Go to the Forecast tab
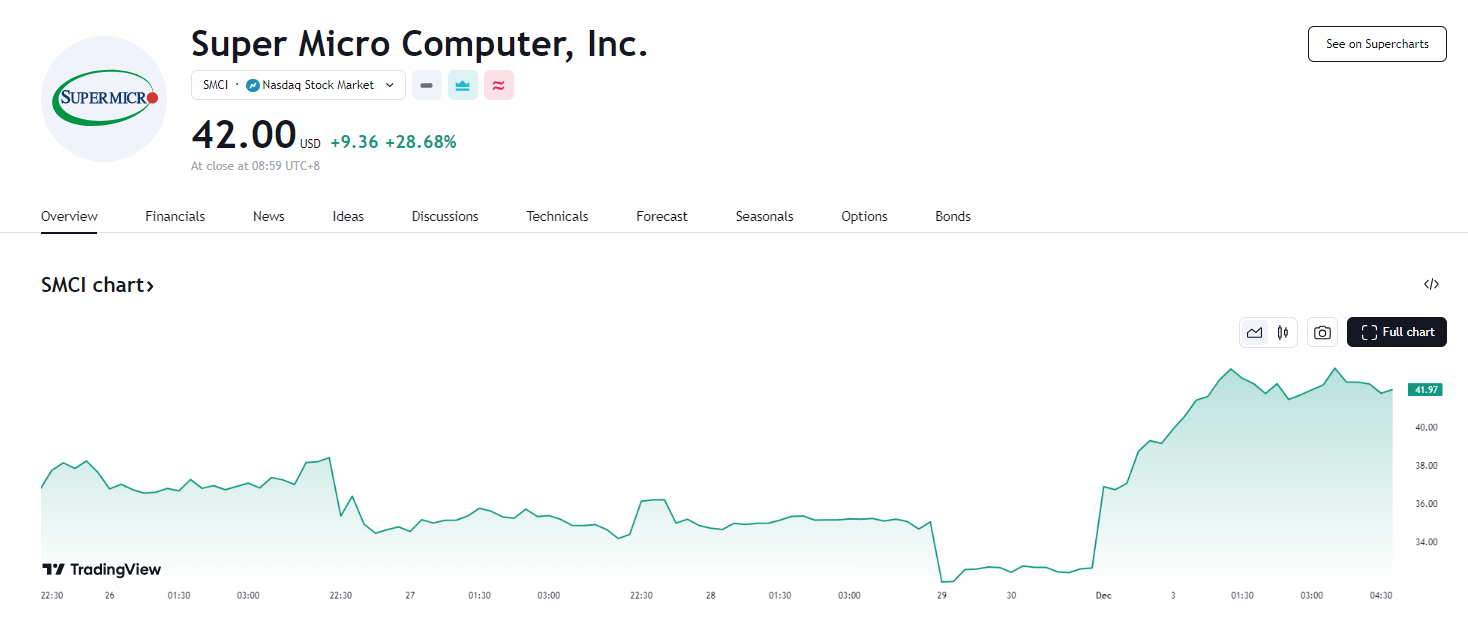The height and width of the screenshot is (620, 1468). 662,216
